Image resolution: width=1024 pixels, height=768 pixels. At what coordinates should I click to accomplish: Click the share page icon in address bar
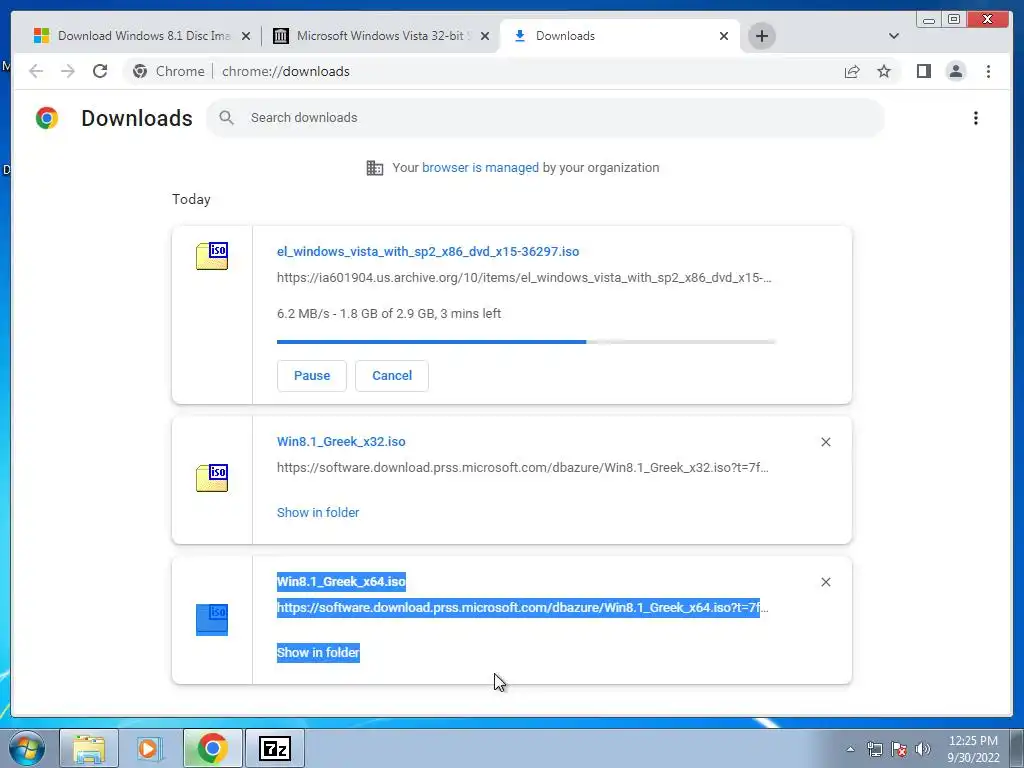pos(852,71)
